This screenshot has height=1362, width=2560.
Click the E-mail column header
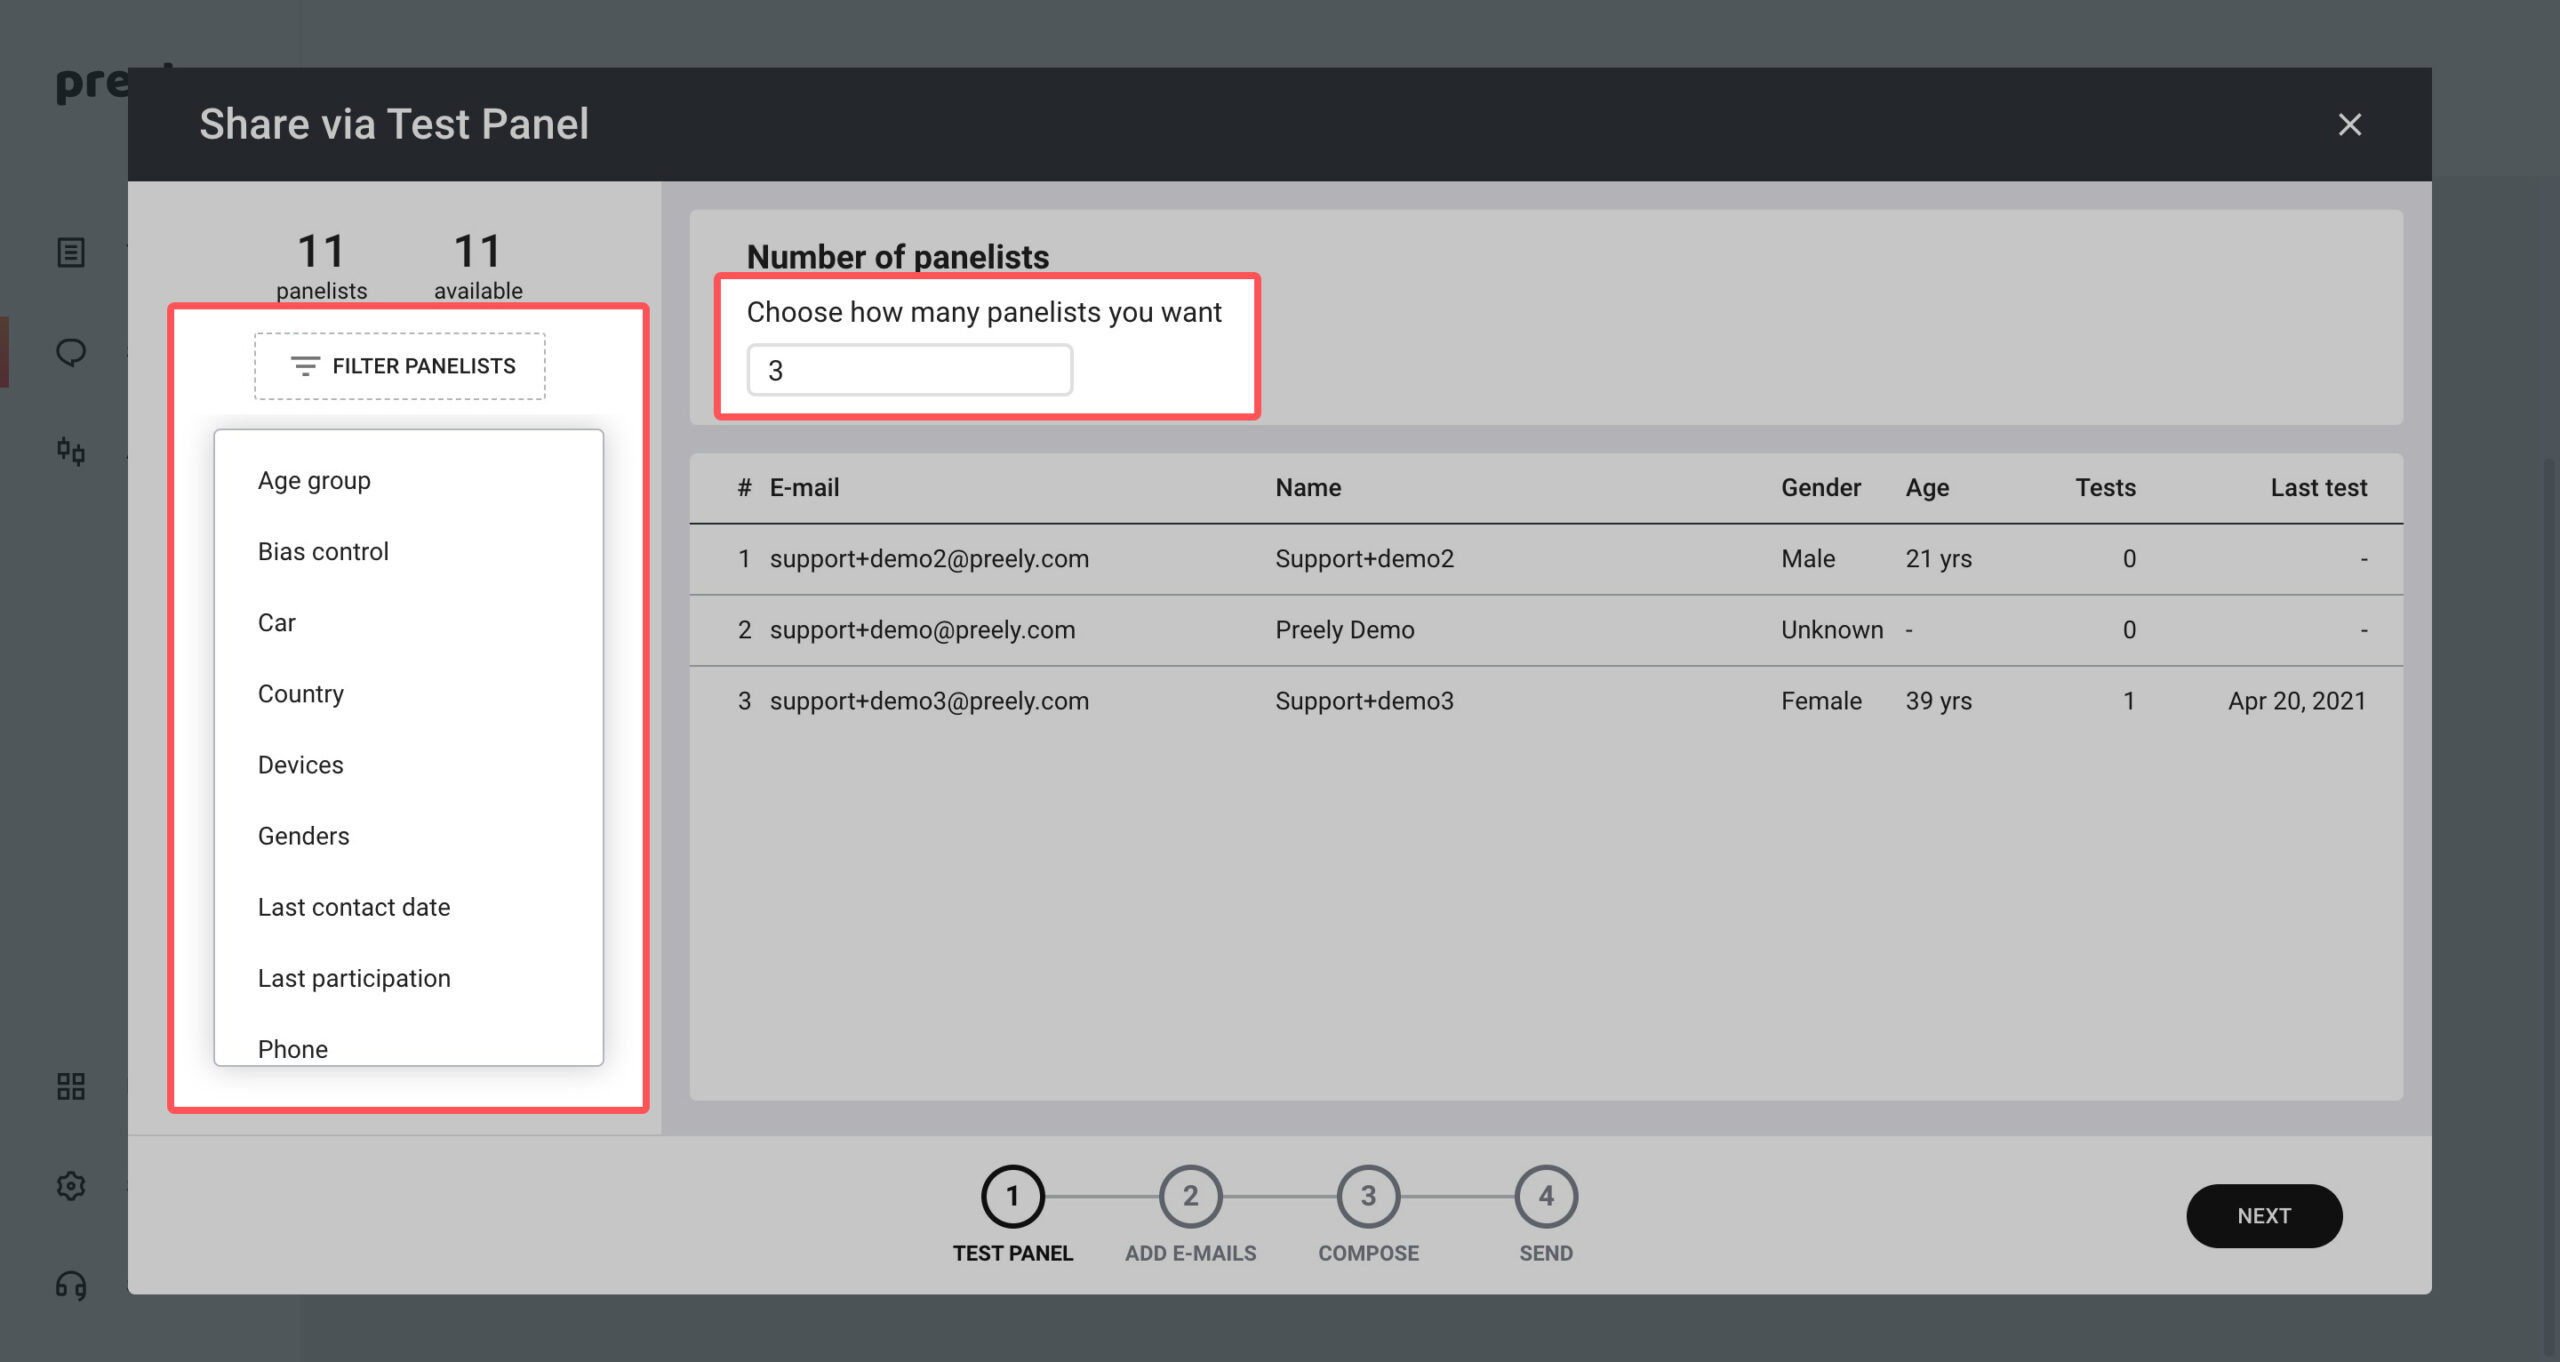coord(804,488)
